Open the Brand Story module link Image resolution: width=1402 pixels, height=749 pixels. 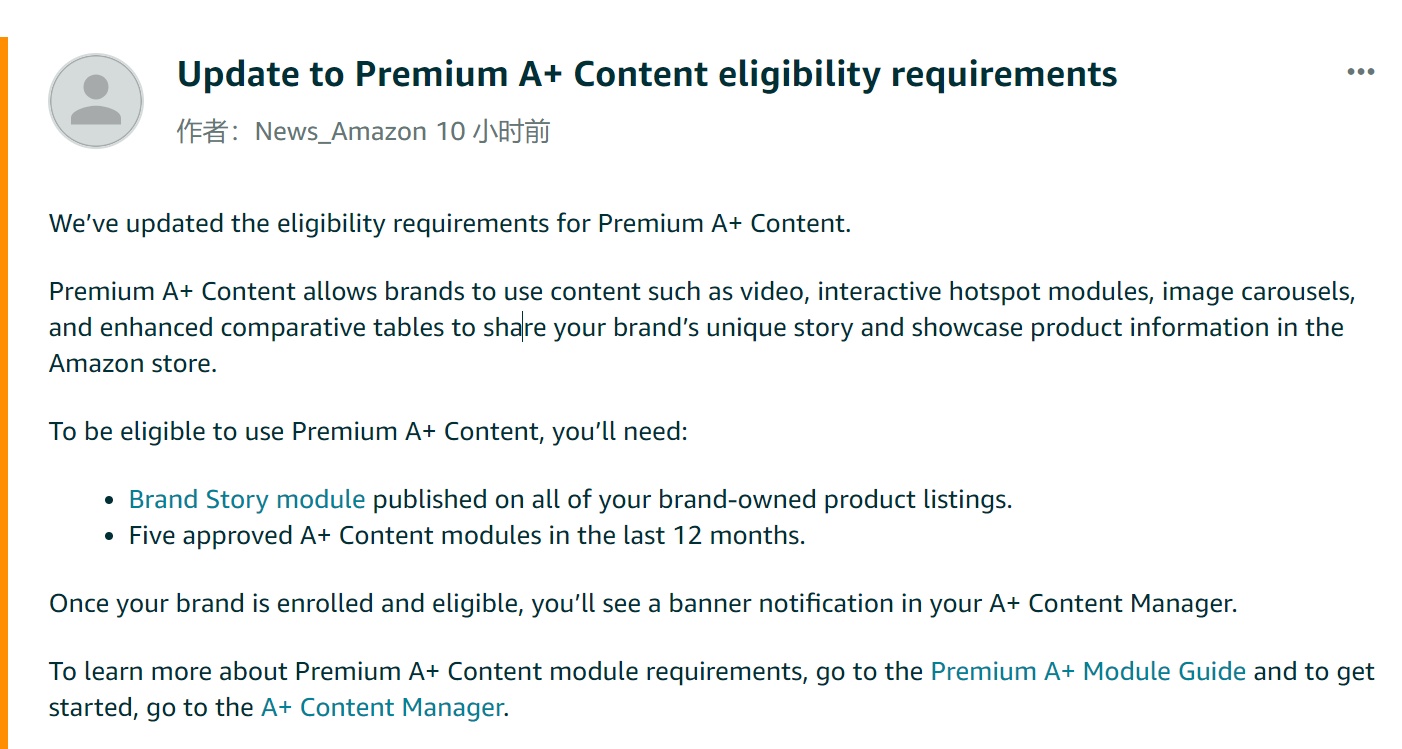click(247, 499)
